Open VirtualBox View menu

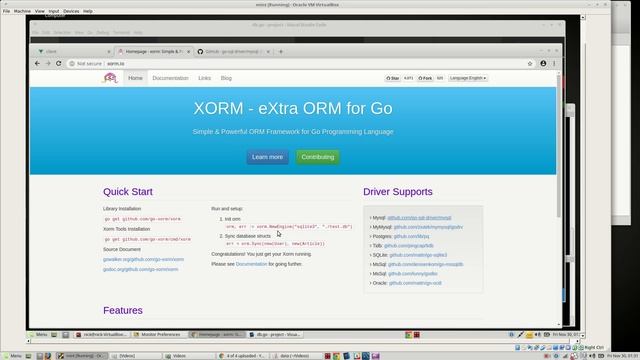tap(40, 11)
